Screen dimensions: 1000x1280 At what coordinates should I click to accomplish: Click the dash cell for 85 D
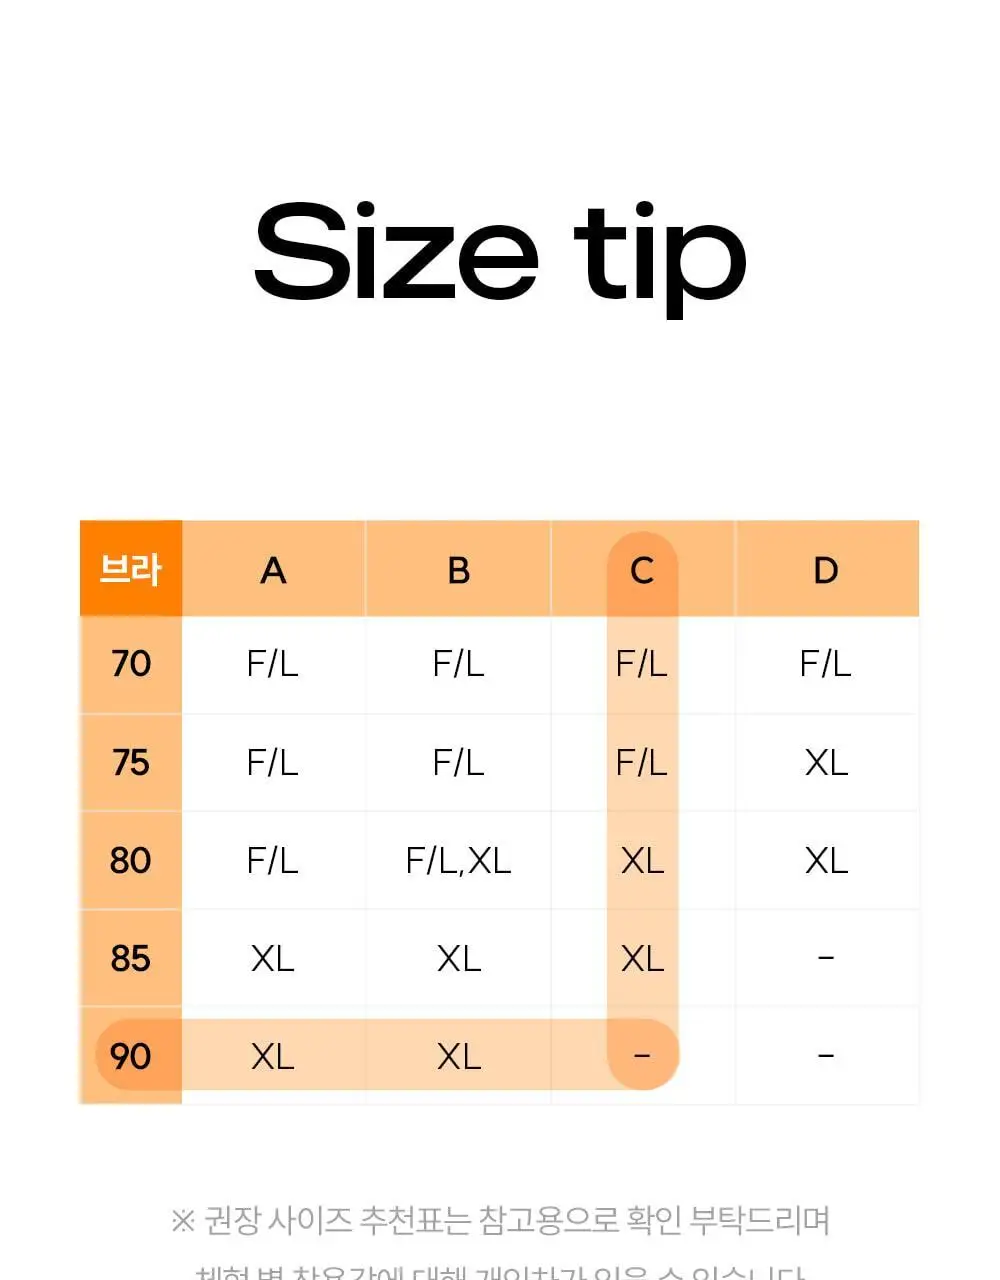click(x=827, y=958)
